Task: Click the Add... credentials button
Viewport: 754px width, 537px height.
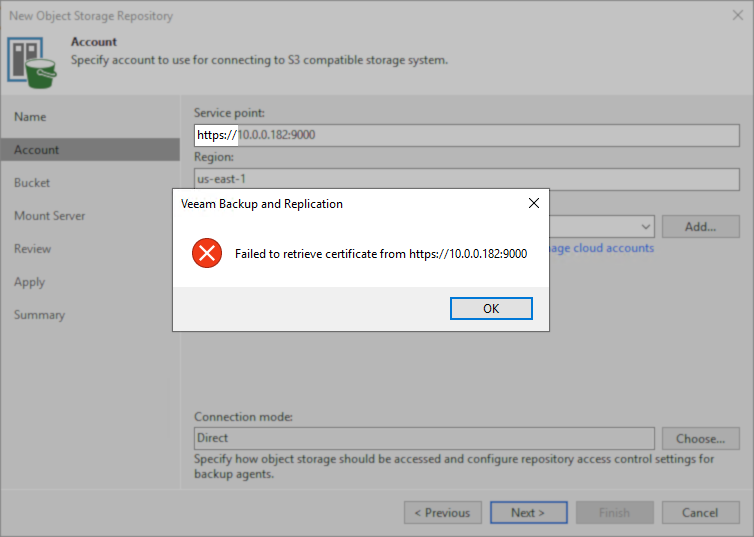Action: 701,226
